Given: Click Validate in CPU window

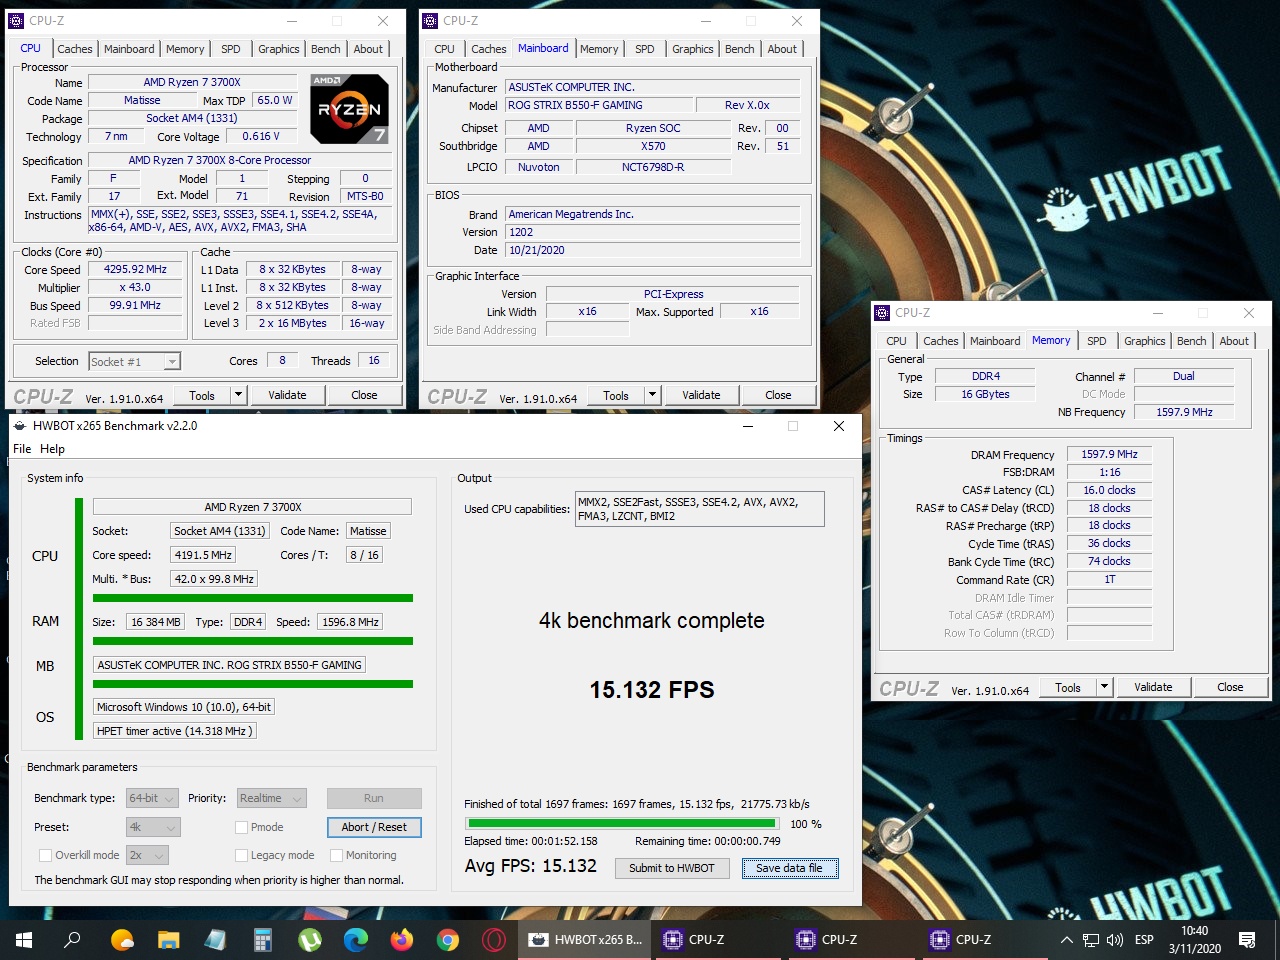Looking at the screenshot, I should [287, 395].
